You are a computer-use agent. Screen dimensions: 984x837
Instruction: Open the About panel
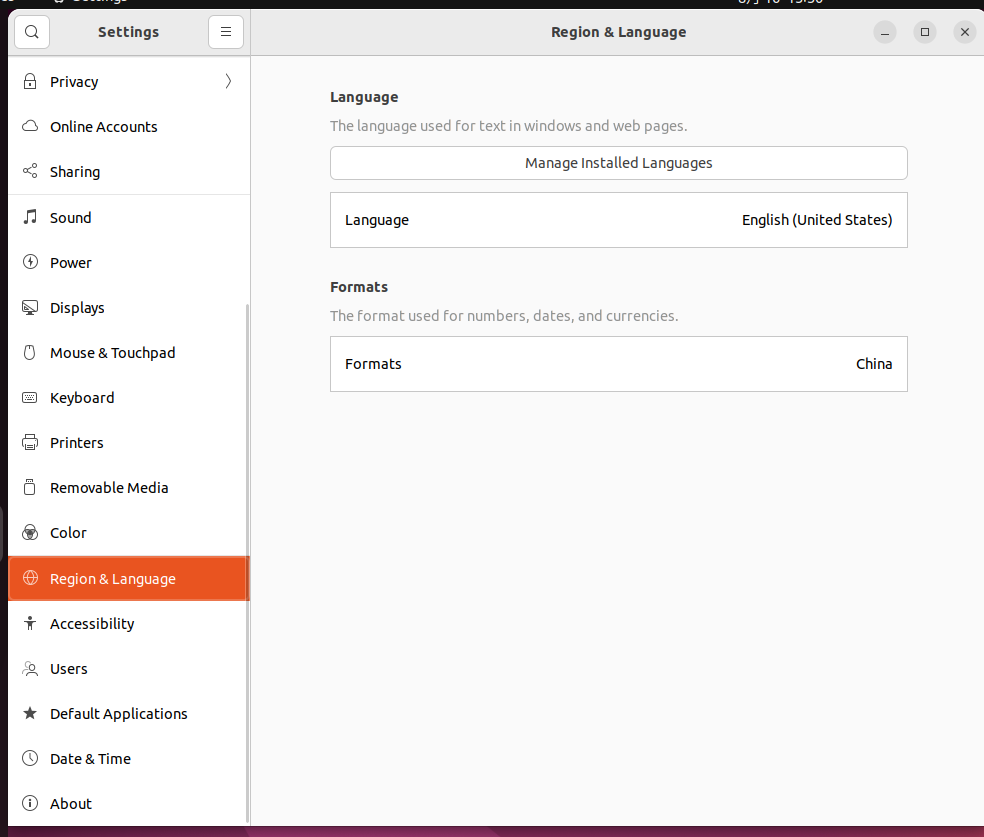pos(71,804)
